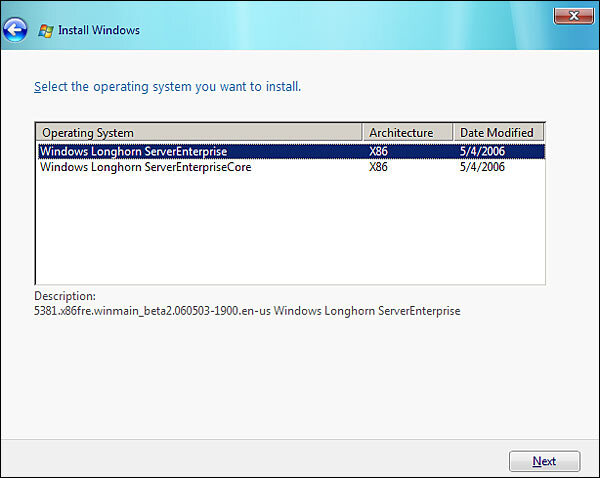The height and width of the screenshot is (478, 600).
Task: Click 5/4/2006 date in ServerEnterpriseCore row
Action: (482, 167)
